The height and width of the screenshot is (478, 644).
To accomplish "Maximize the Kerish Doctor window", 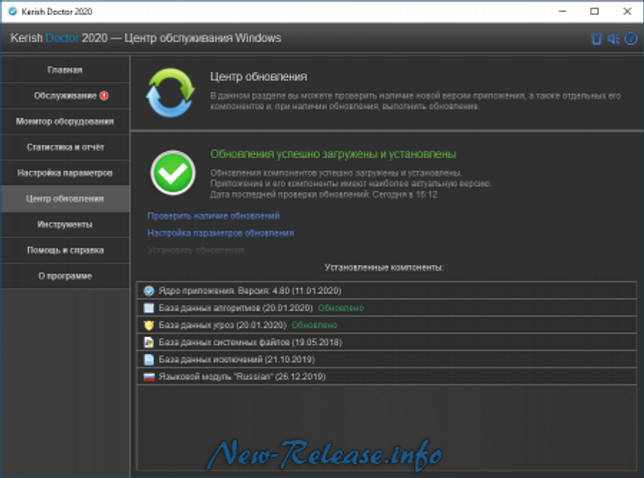I will [x=594, y=11].
